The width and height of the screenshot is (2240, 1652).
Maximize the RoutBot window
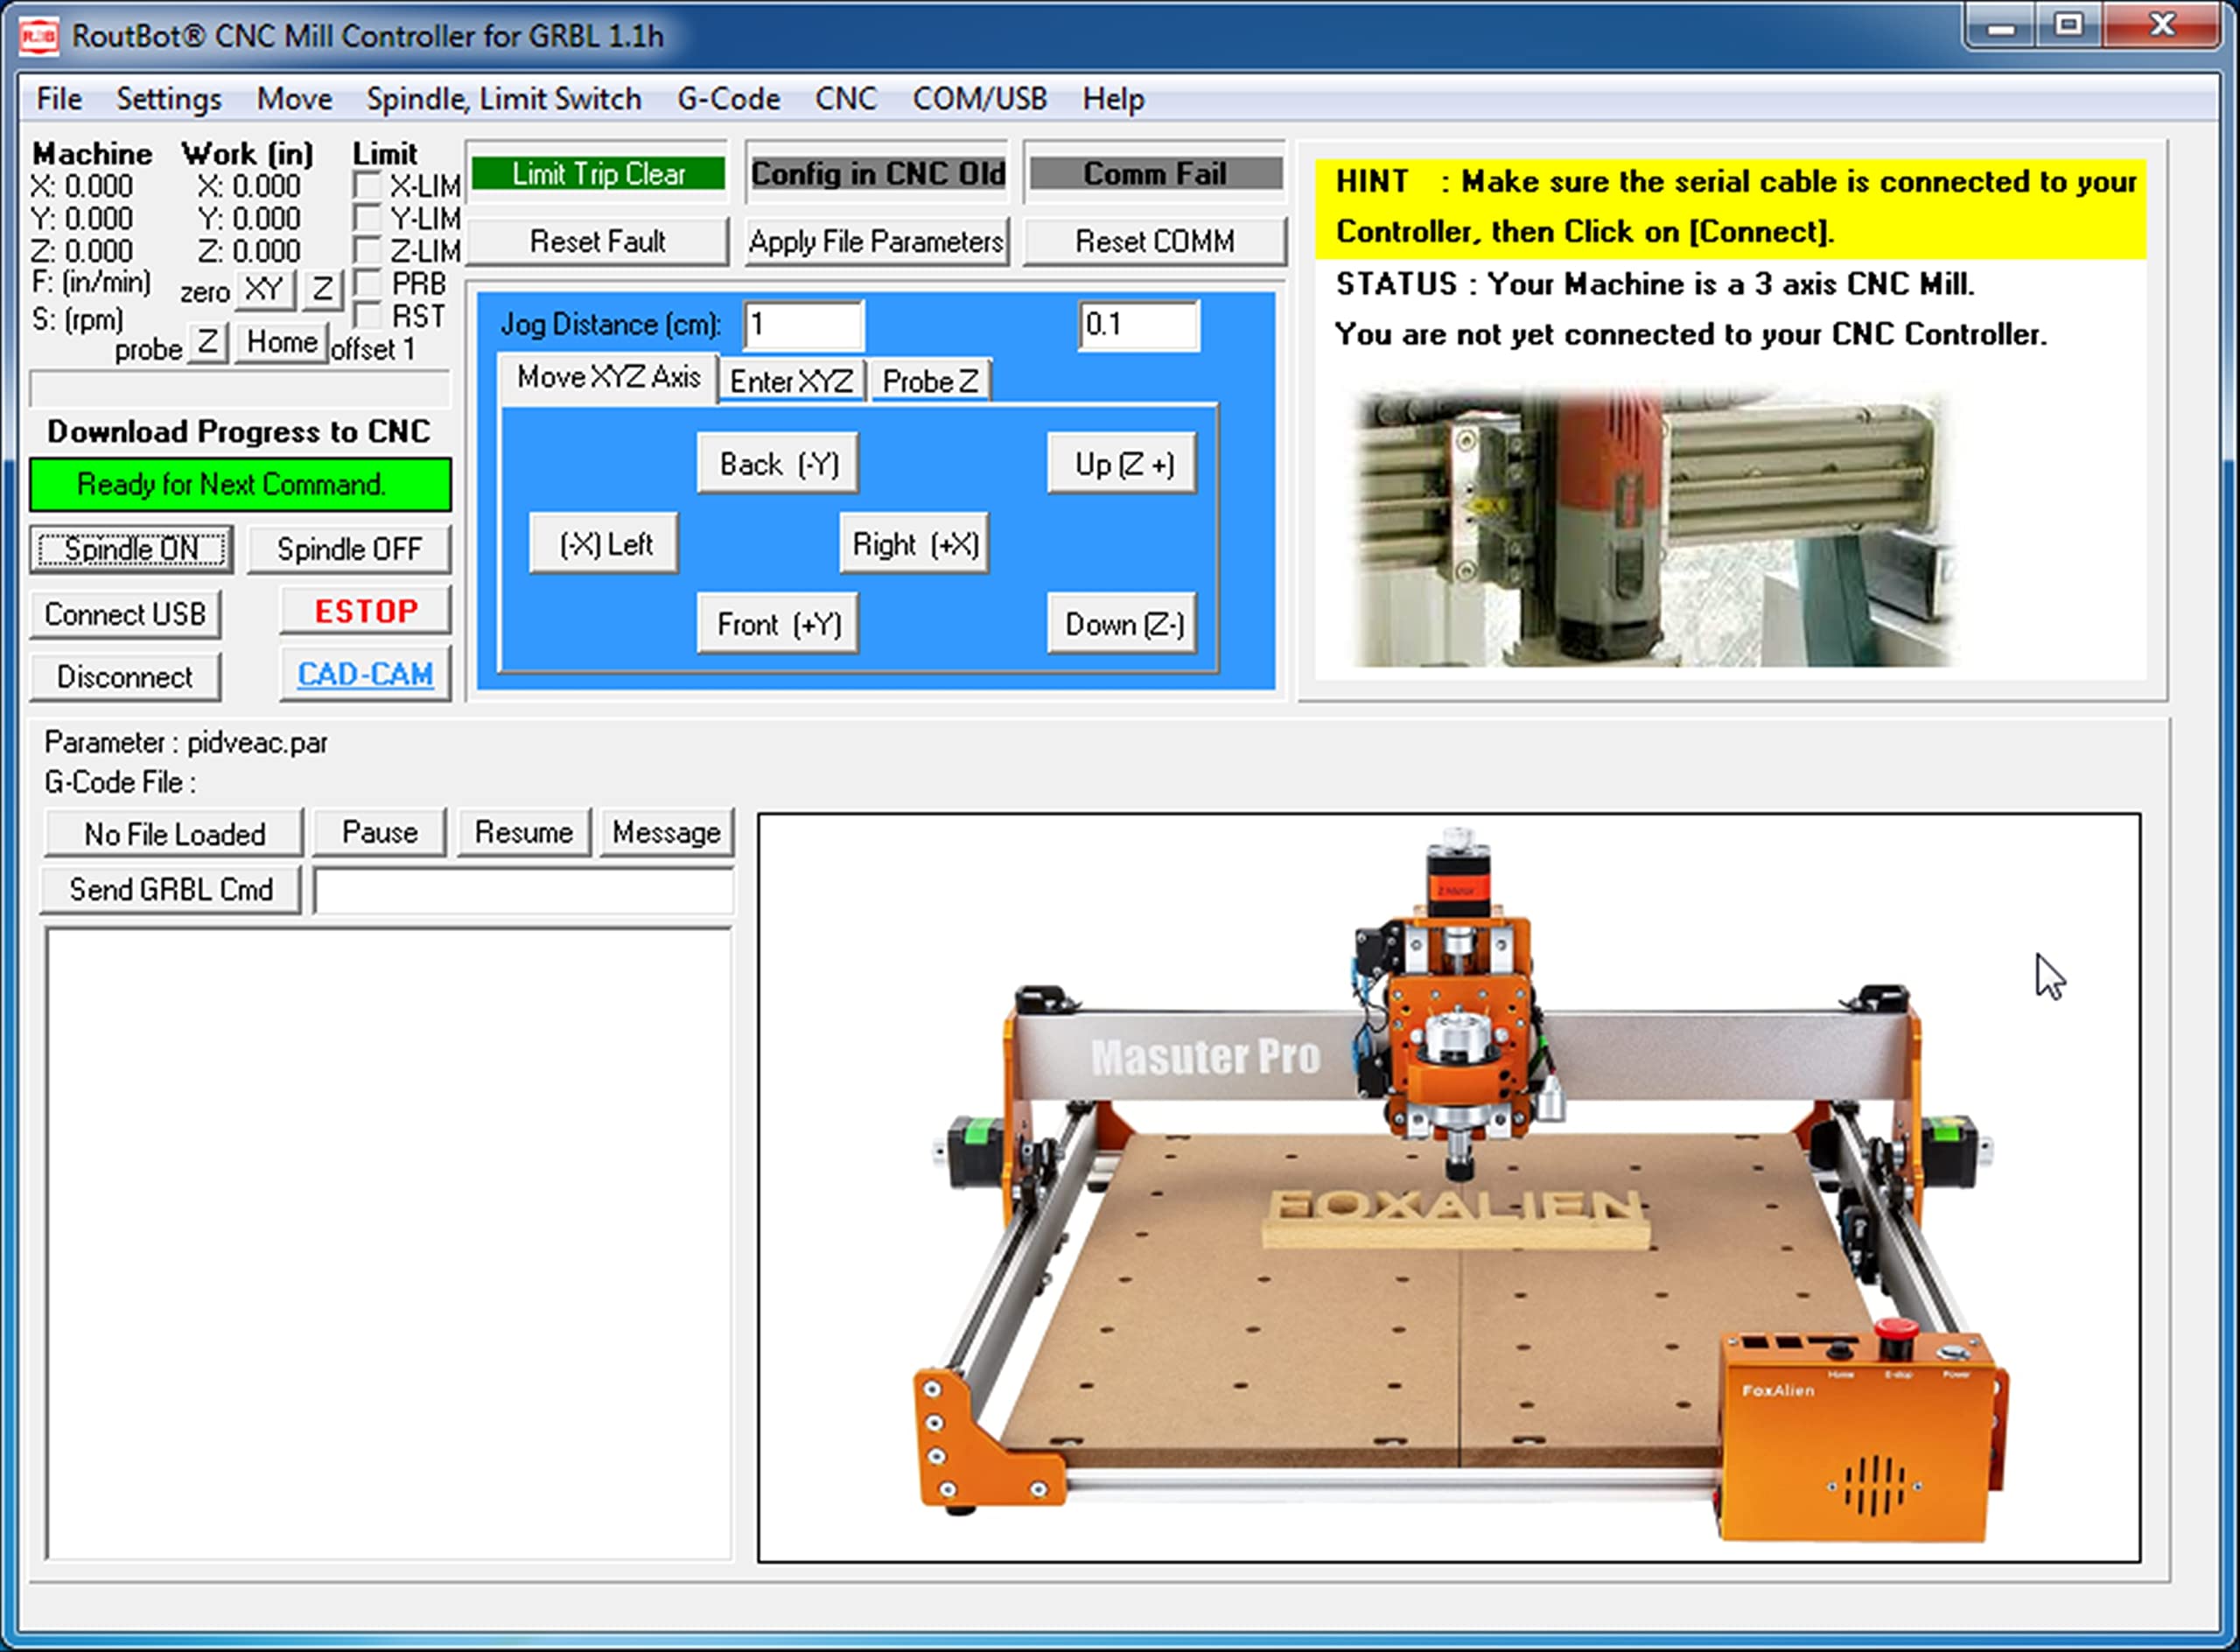click(x=2068, y=26)
